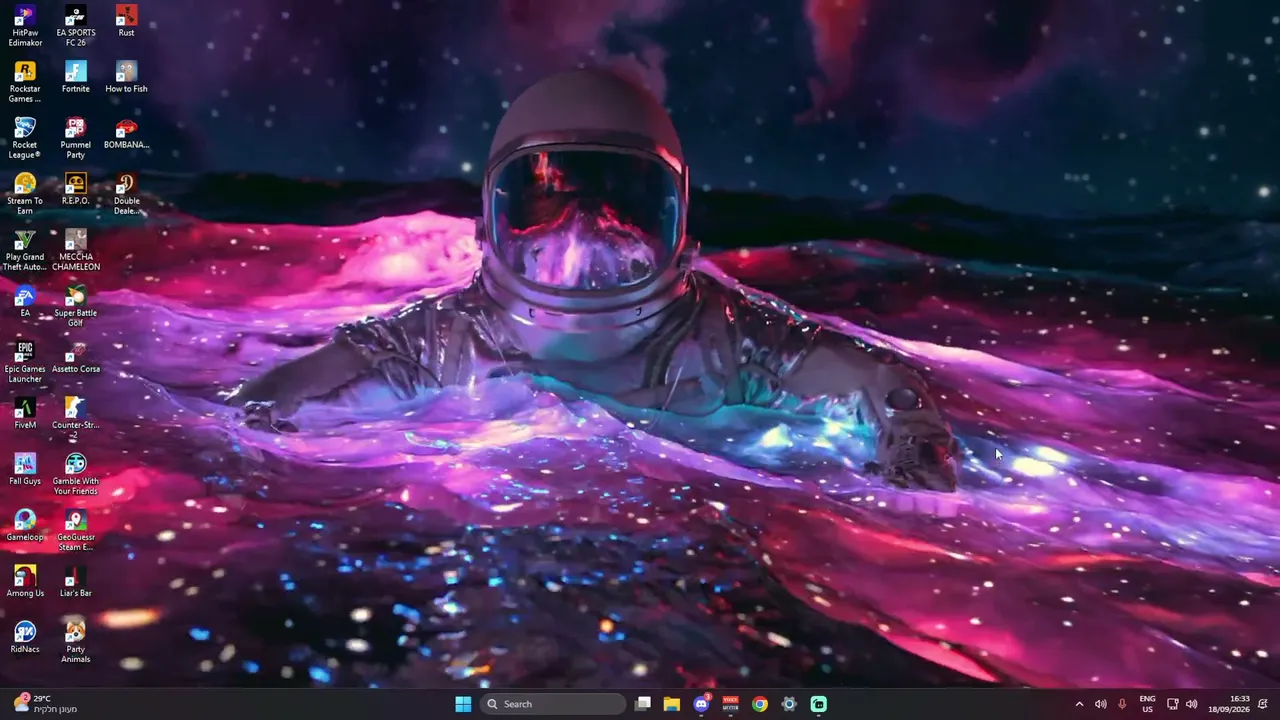1280x720 pixels.
Task: Click the Fall Guys desktop icon
Action: (25, 469)
